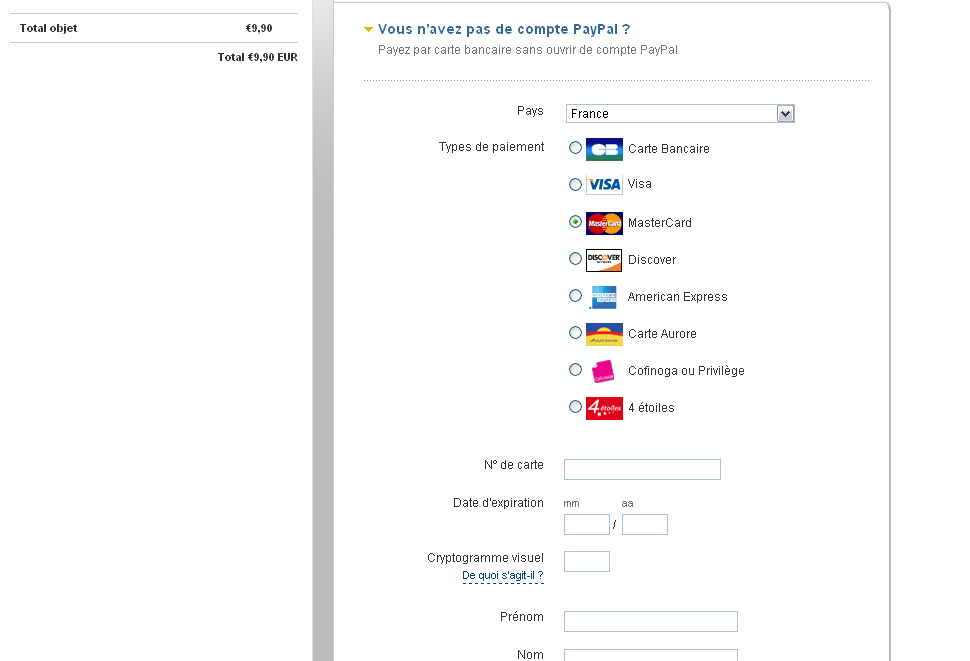Click the Prénom input field
970x661 pixels.
pyautogui.click(x=650, y=622)
